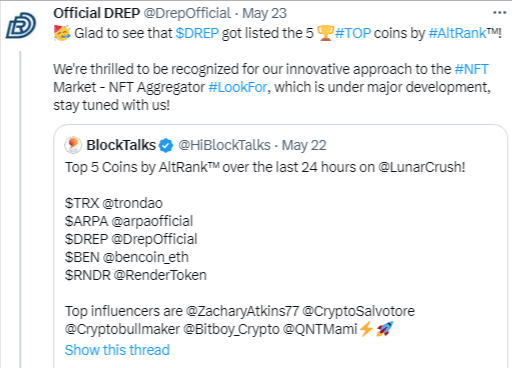Open the May 23 tweet timestamp
The width and height of the screenshot is (512, 368).
coord(264,13)
